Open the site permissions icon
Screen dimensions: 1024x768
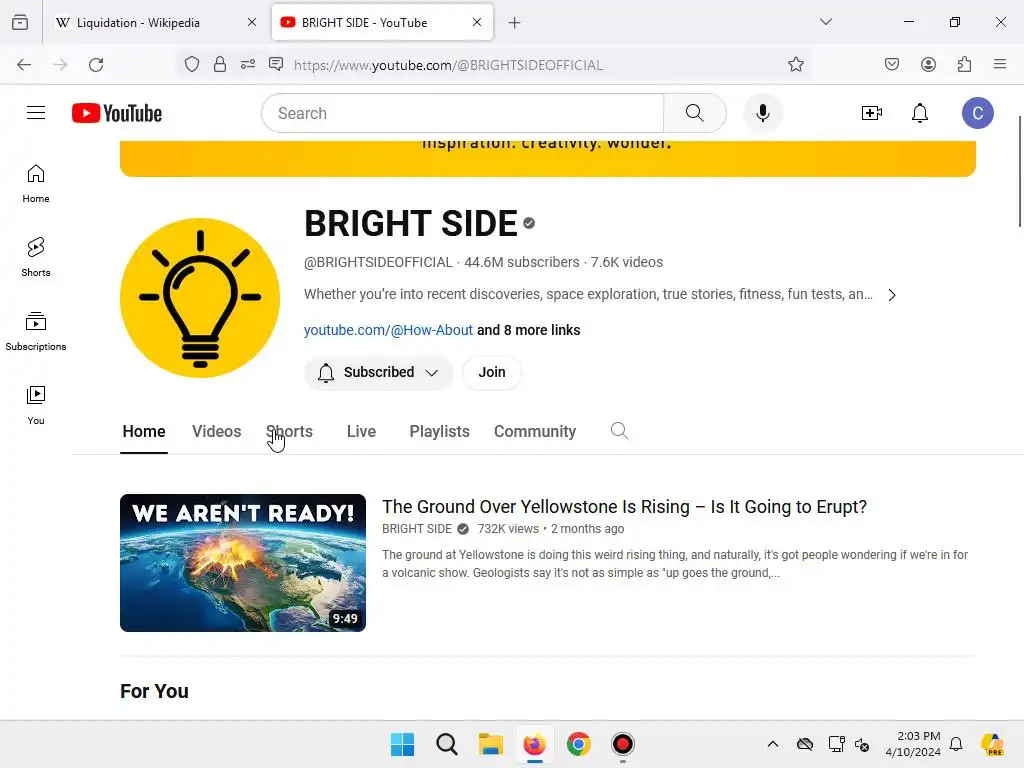coord(248,65)
